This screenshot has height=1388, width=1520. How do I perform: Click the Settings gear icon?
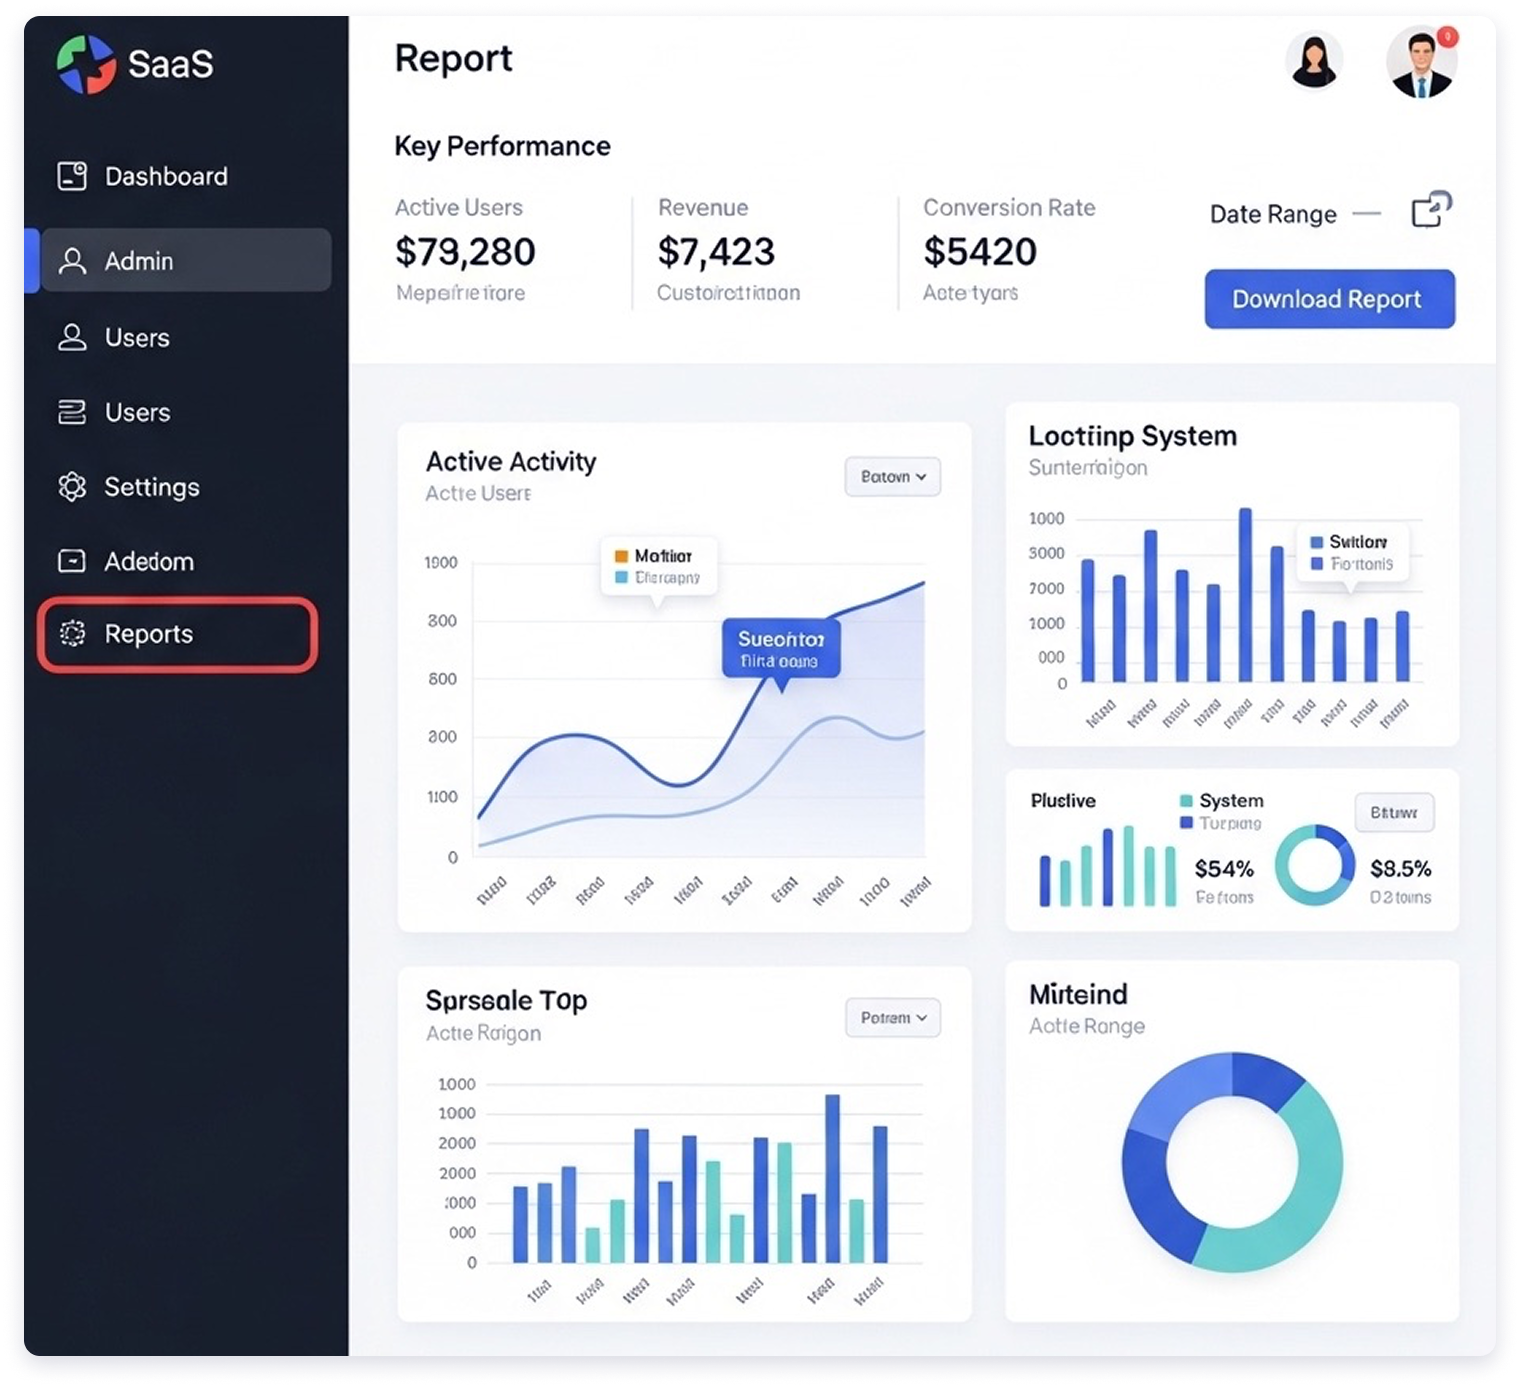pyautogui.click(x=72, y=487)
